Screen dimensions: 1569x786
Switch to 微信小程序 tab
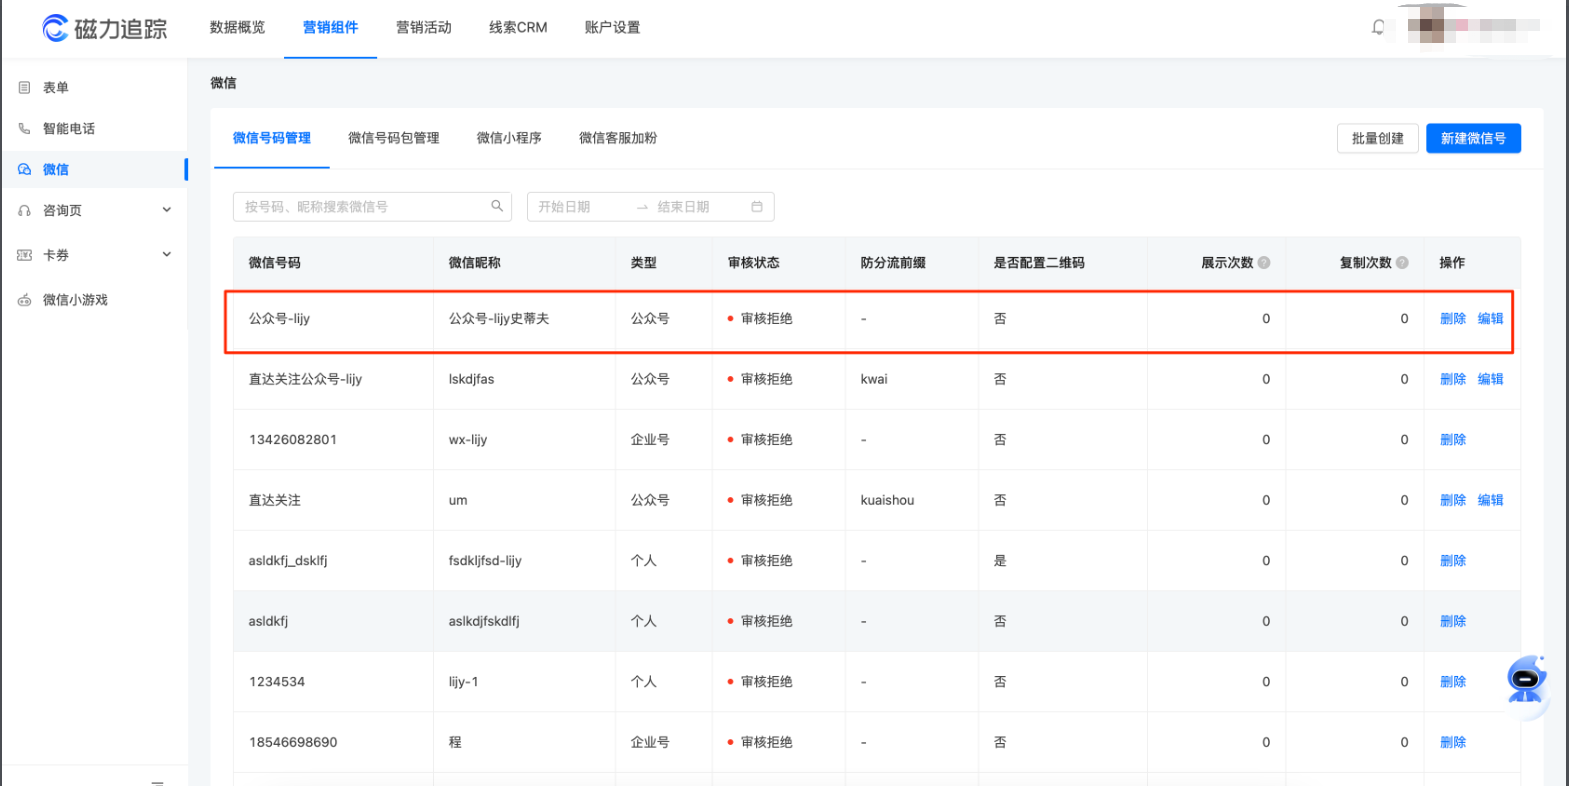click(x=509, y=138)
